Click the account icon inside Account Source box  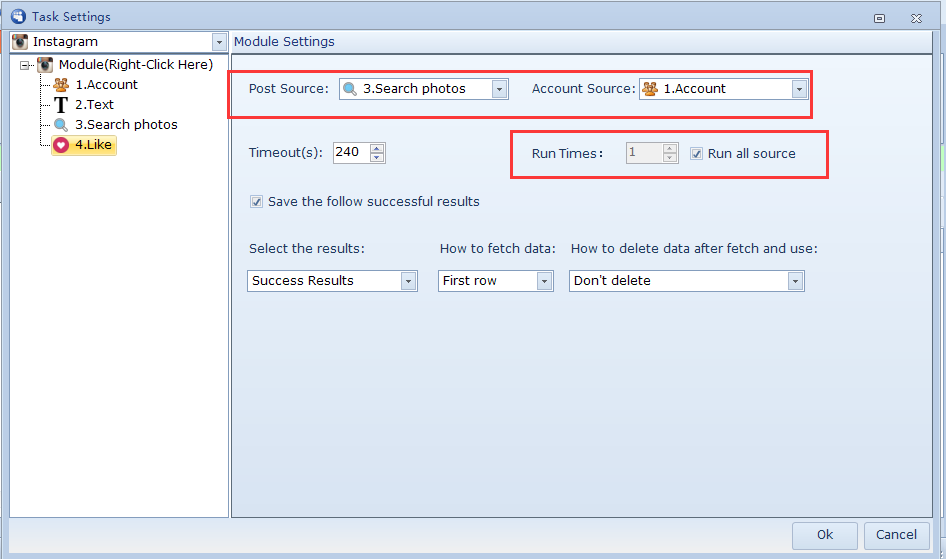coord(650,89)
